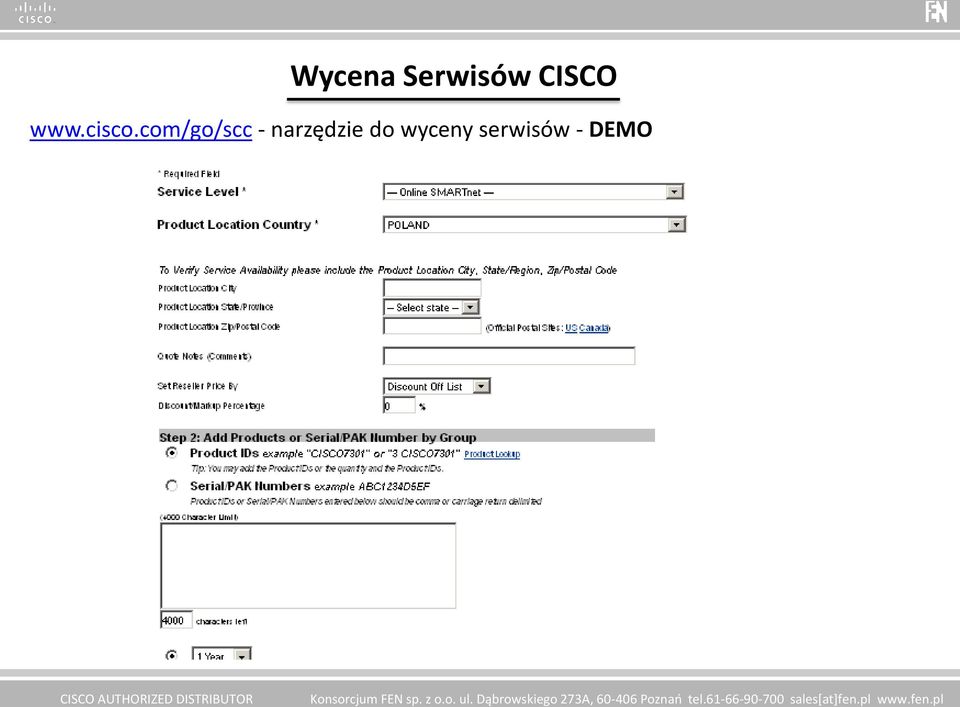Click the Discount/Markup Percentage field

(x=399, y=405)
